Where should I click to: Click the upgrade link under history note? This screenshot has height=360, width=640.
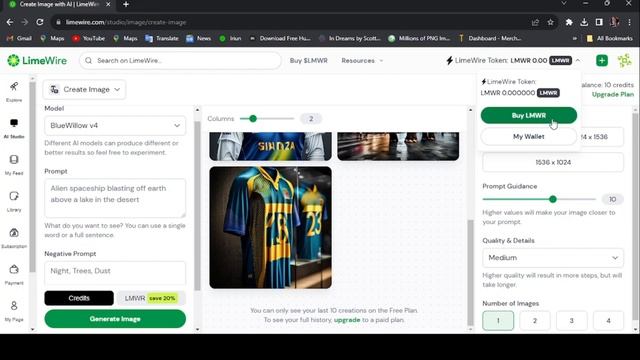click(347, 320)
